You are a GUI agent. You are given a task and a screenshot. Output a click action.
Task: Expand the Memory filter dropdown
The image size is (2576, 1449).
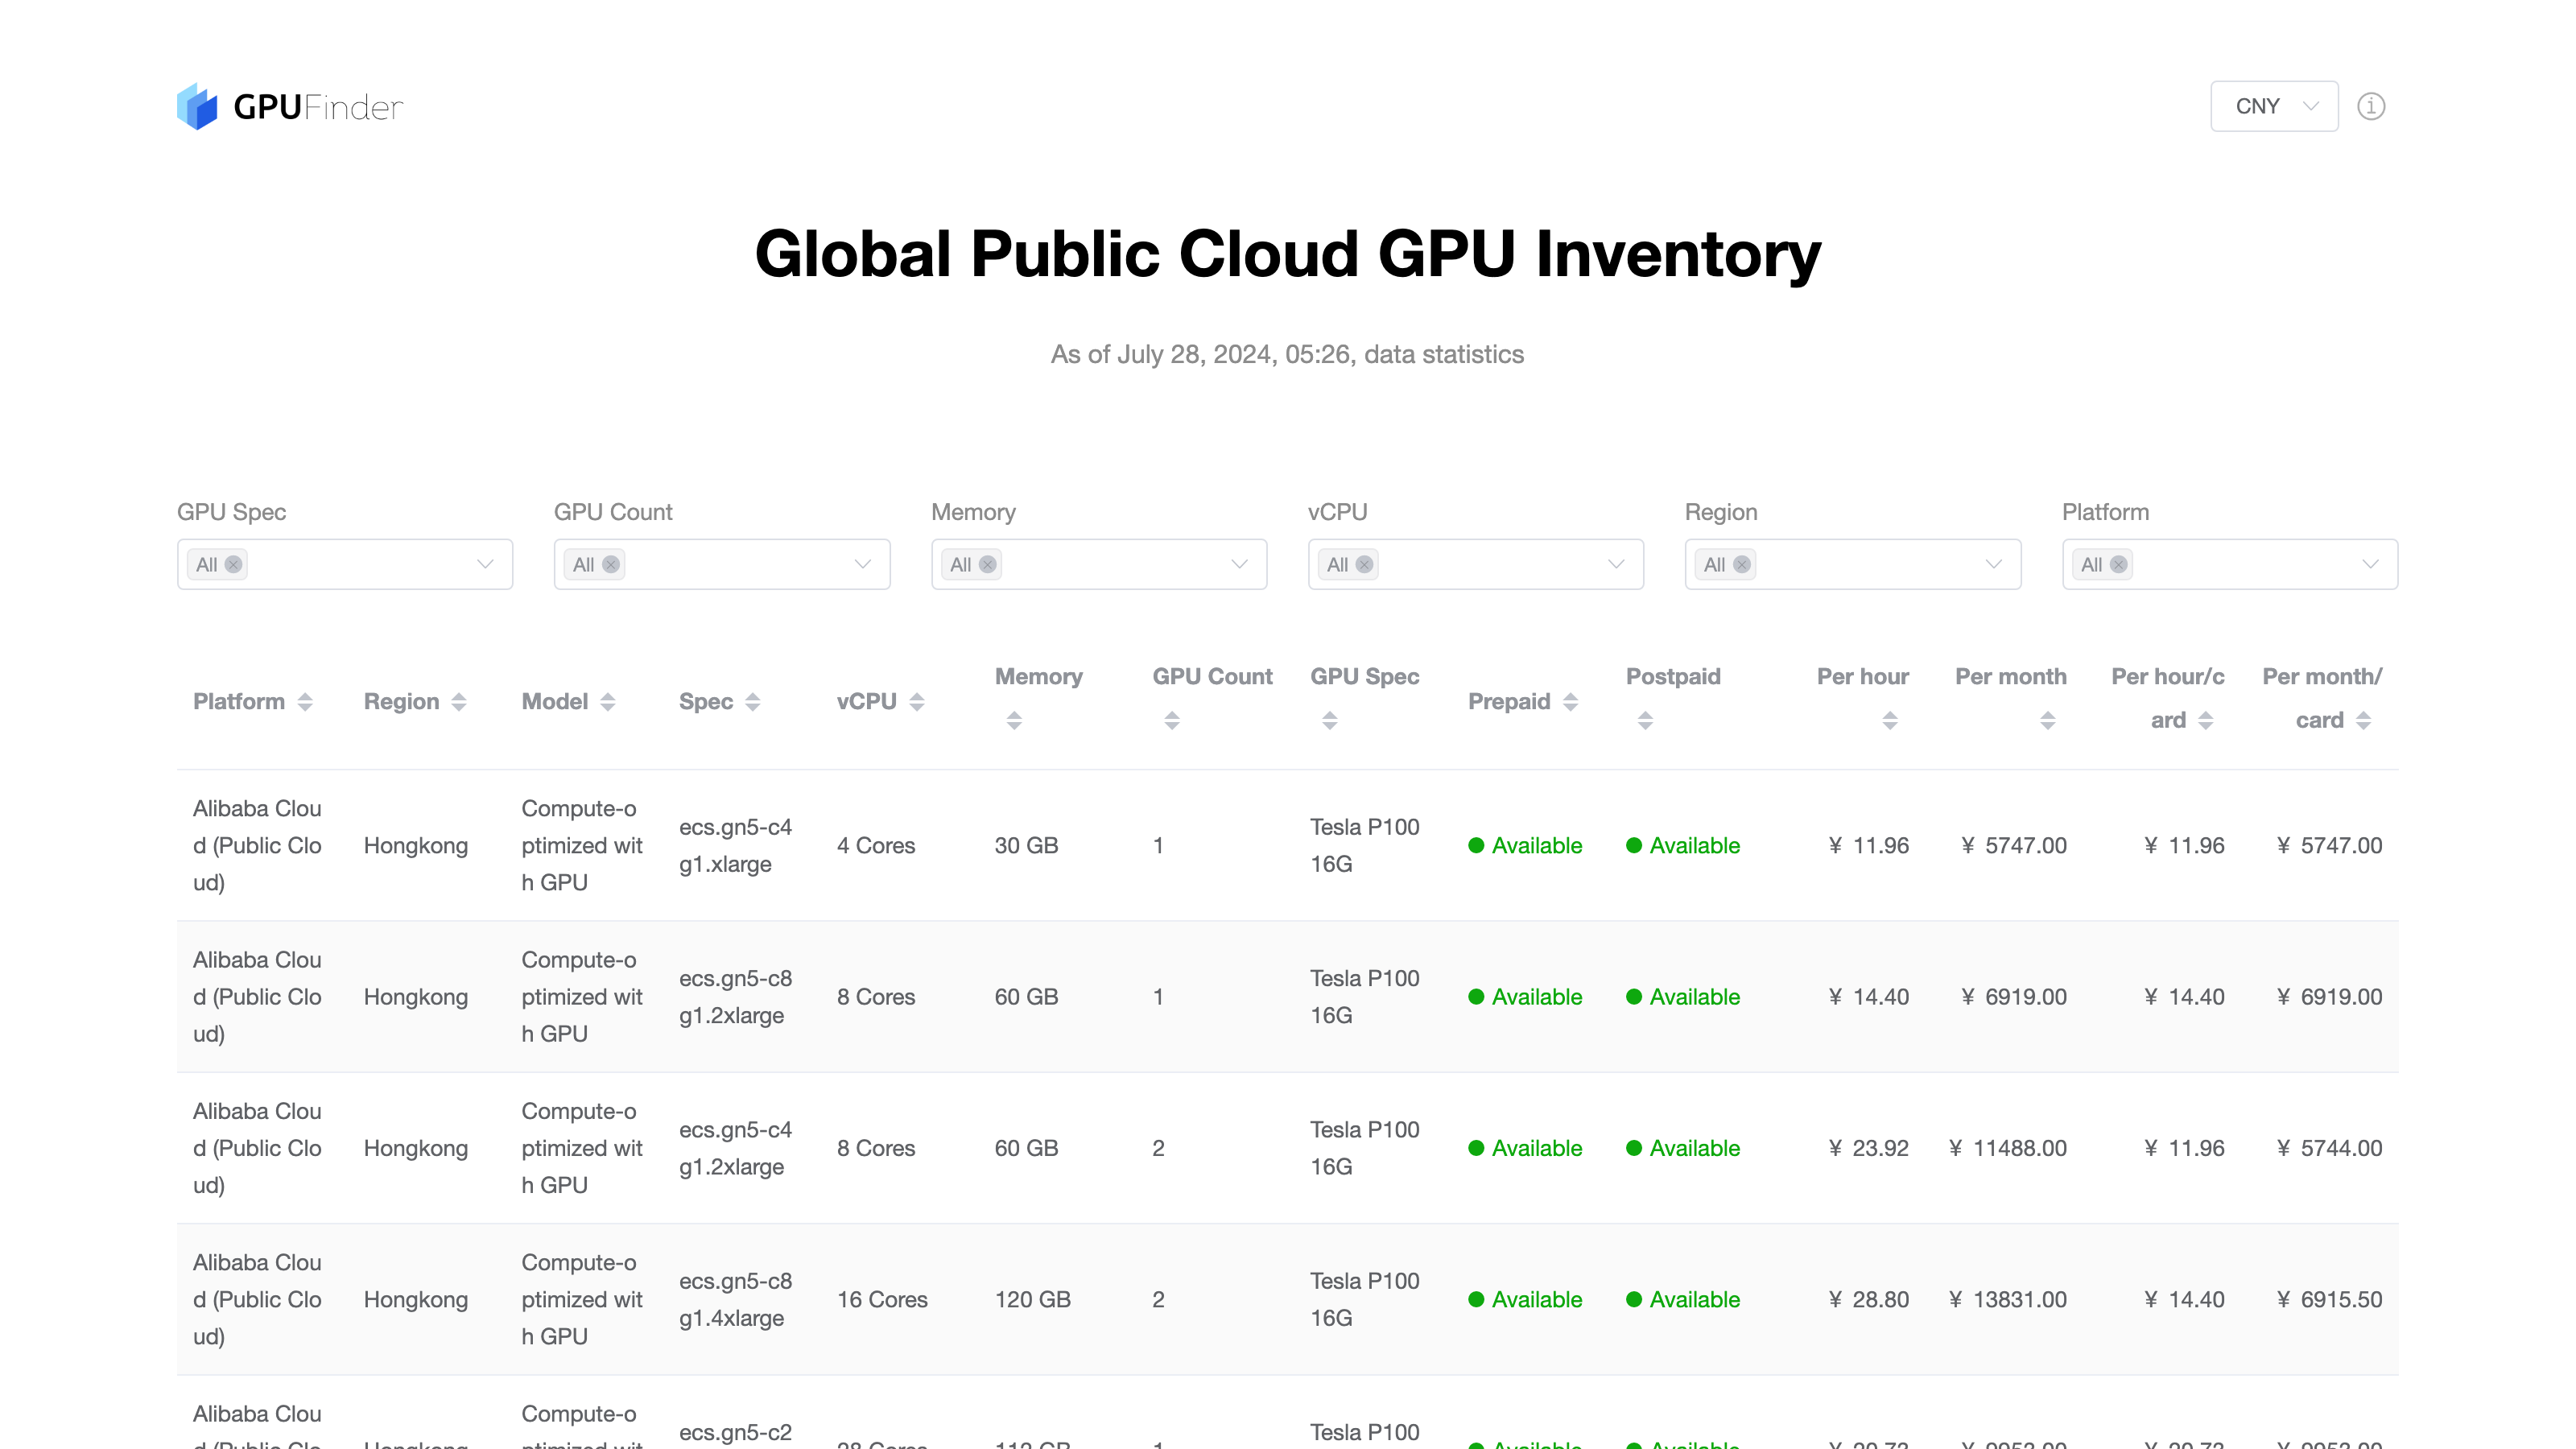point(1239,564)
